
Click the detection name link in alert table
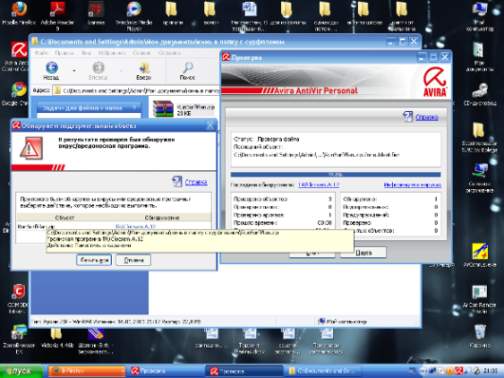tap(135, 226)
